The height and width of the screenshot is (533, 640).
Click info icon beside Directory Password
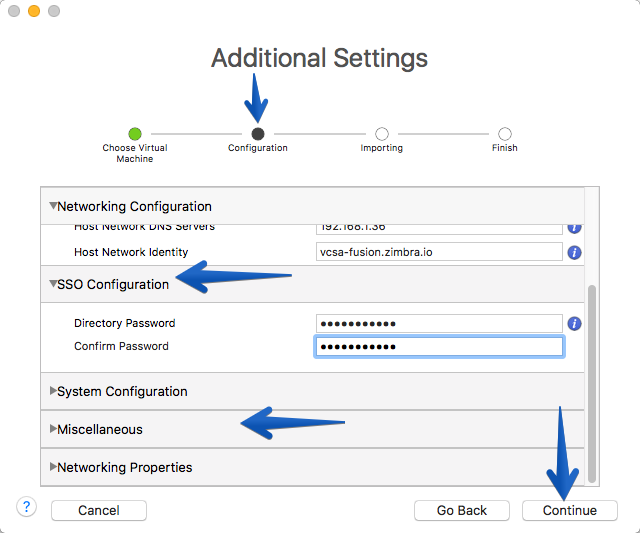574,324
